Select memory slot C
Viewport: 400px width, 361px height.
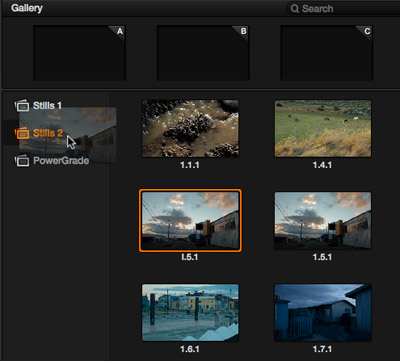point(327,53)
